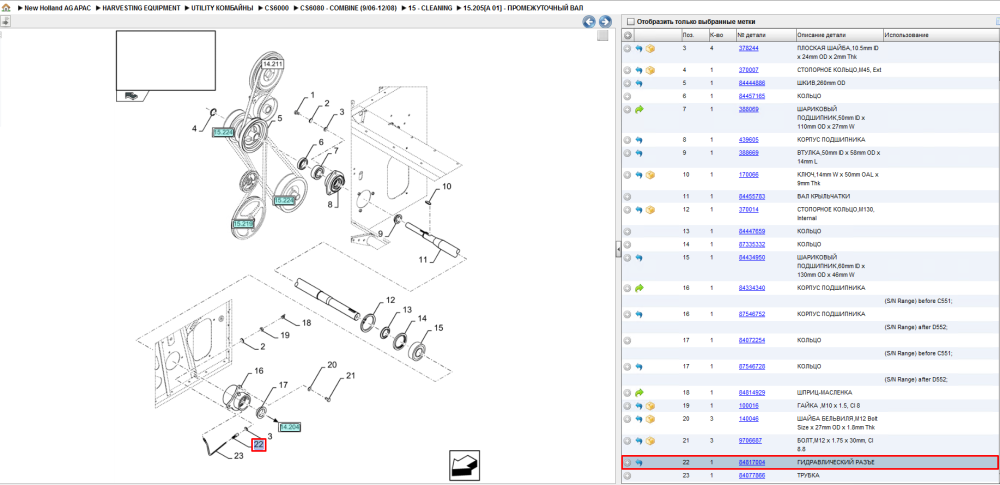Click the large arrow icon under the diagram
This screenshot has width=1000, height=485.
[464, 465]
